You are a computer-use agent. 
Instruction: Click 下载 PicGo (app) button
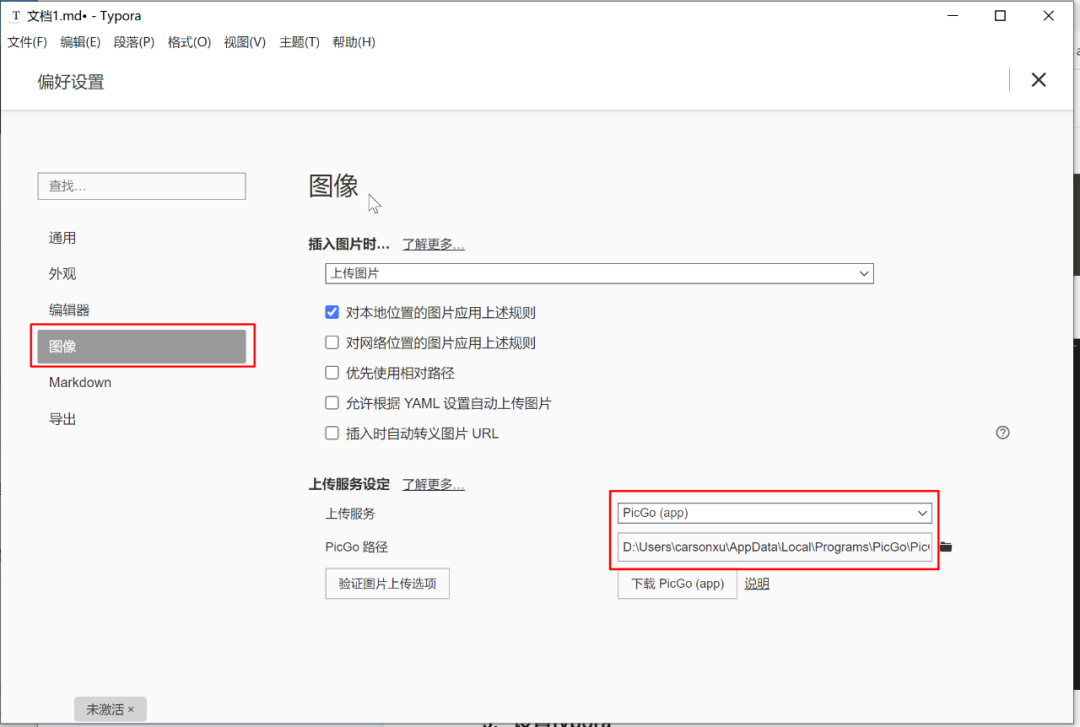(x=677, y=584)
